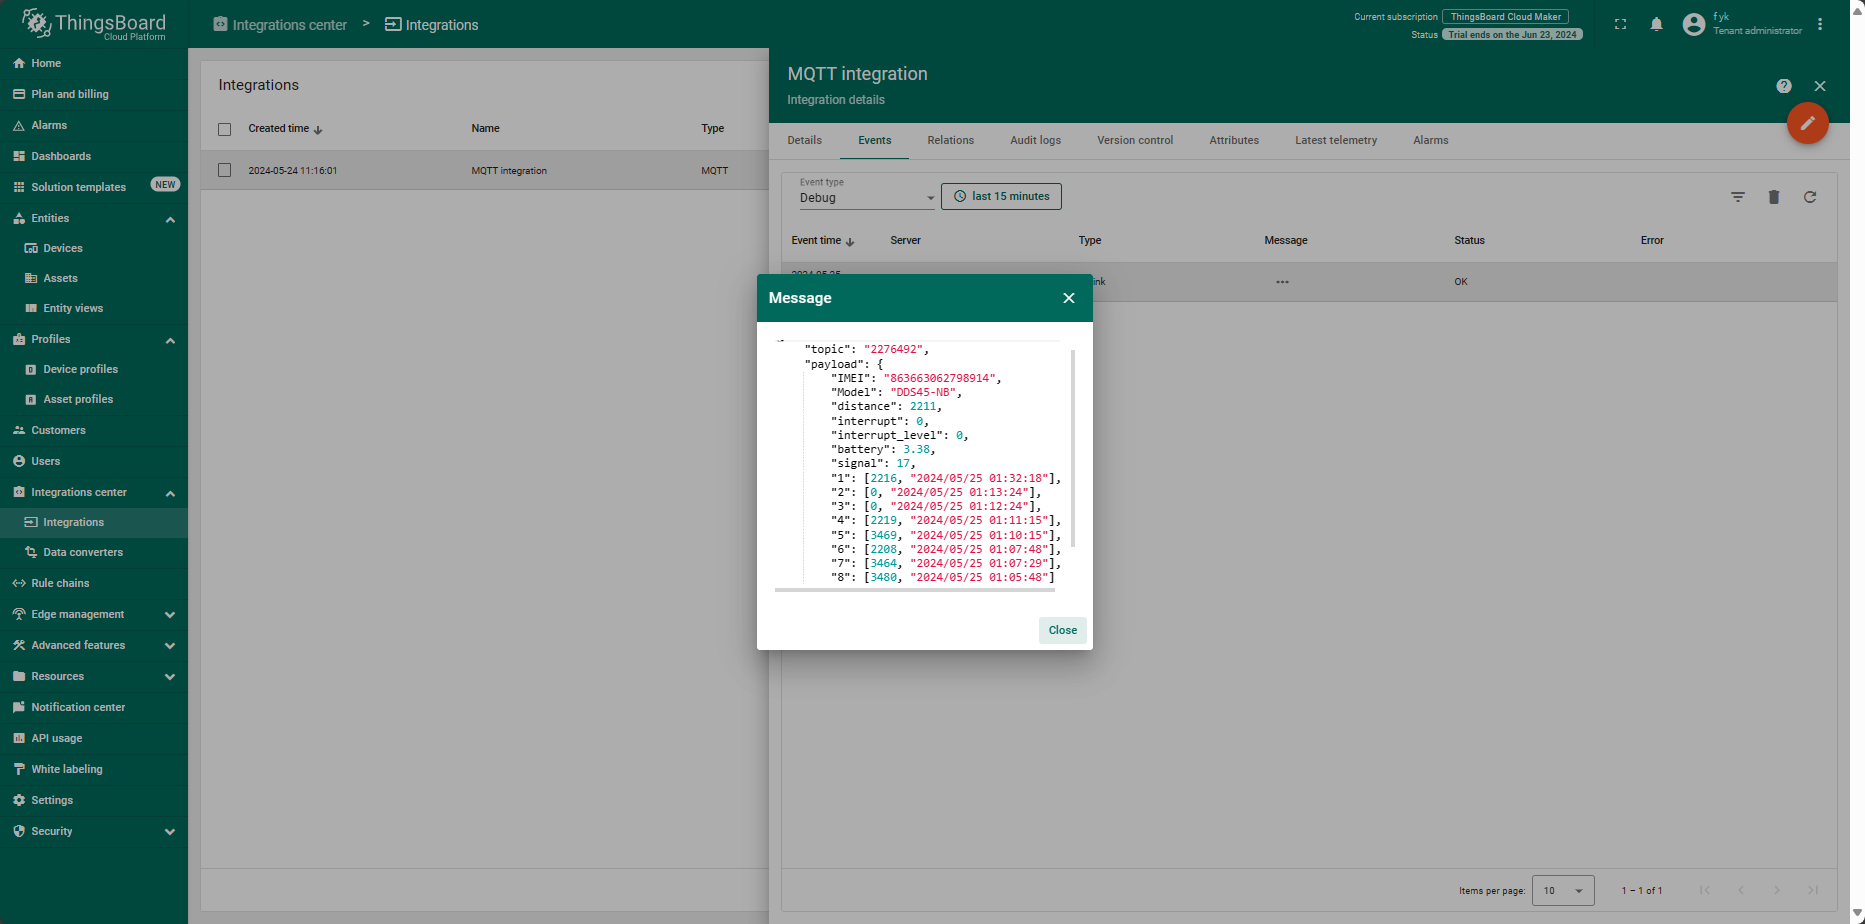The image size is (1865, 924).
Task: Toggle fullscreen mode icon
Action: pos(1620,24)
